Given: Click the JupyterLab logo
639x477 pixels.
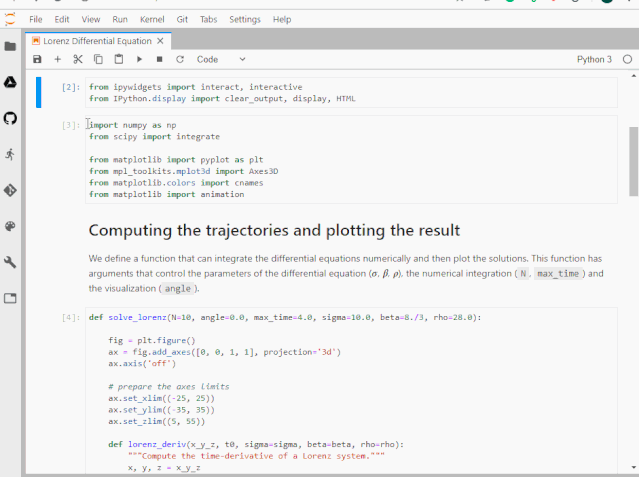Looking at the screenshot, I should [10, 19].
